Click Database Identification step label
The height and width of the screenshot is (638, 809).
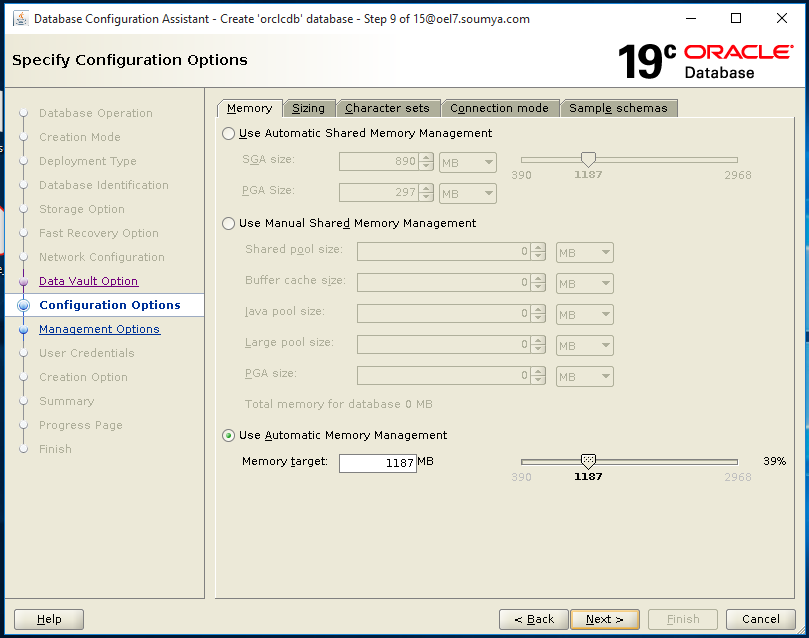point(104,185)
